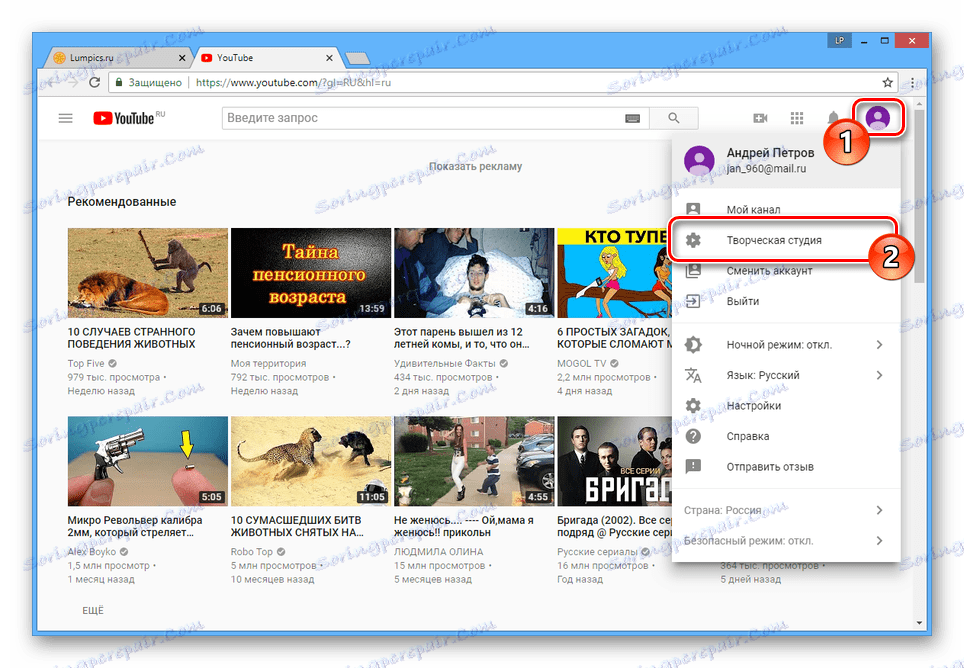Open the on-screen keyboard in the search bar

click(x=633, y=117)
